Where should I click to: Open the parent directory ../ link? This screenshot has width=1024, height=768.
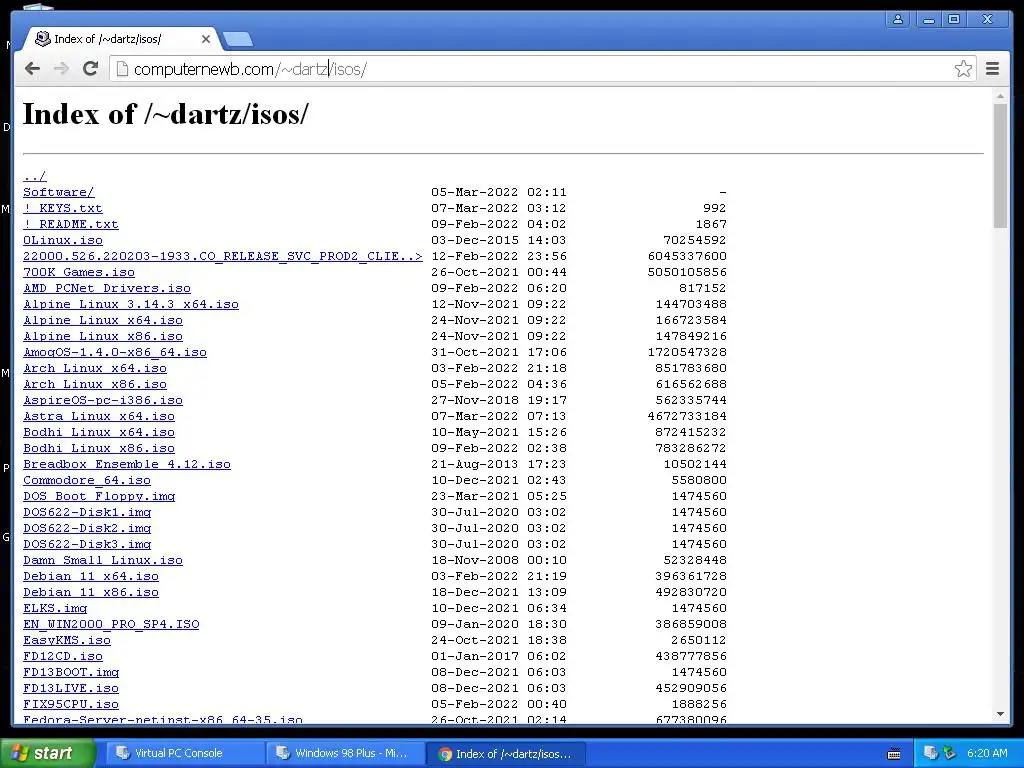tap(35, 176)
